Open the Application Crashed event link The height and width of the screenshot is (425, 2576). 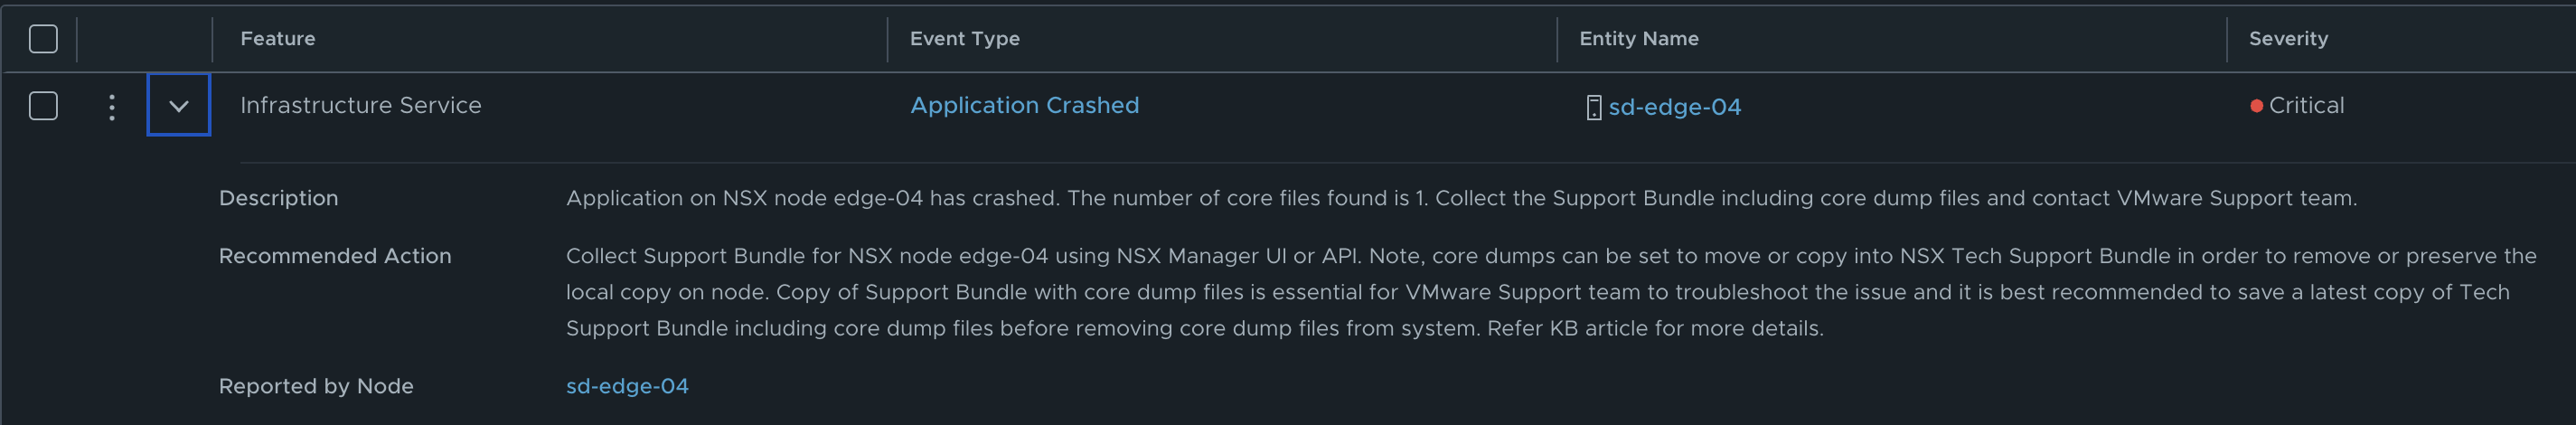1024,105
